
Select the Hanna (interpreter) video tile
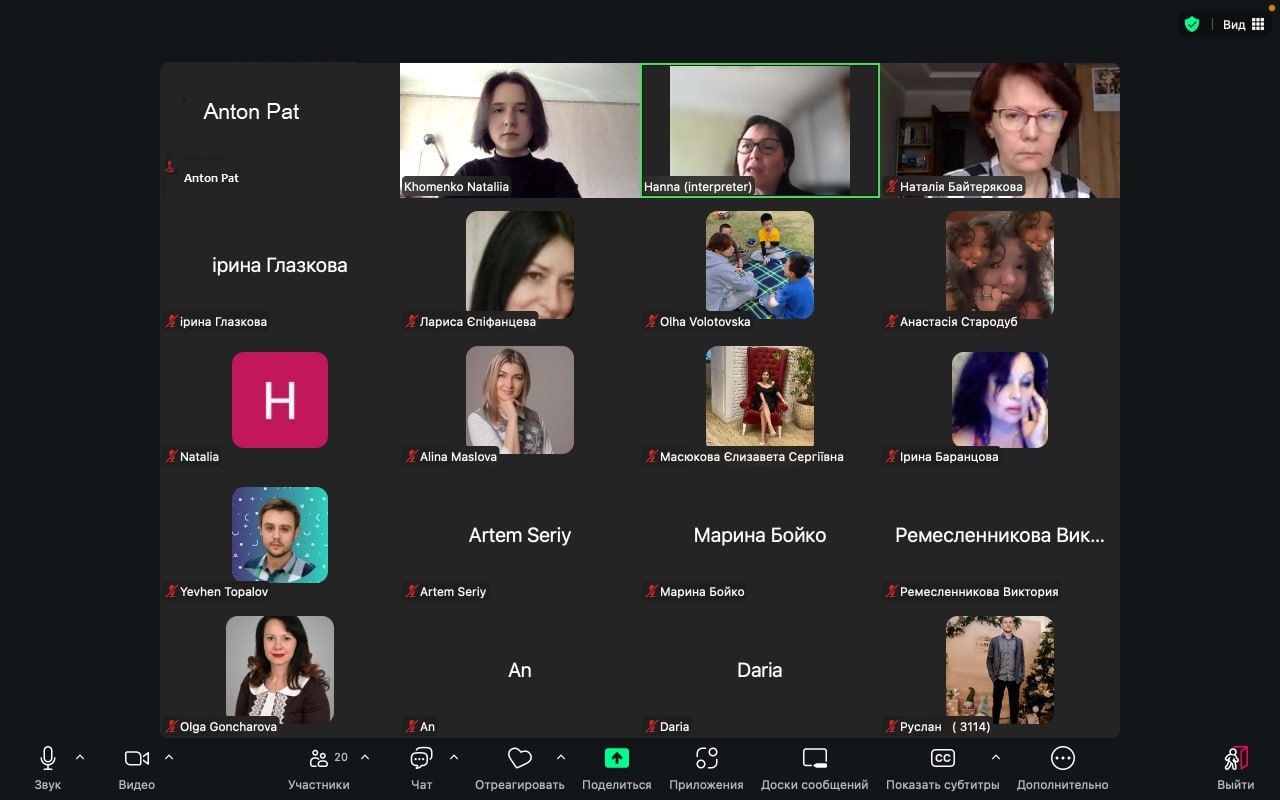(760, 130)
